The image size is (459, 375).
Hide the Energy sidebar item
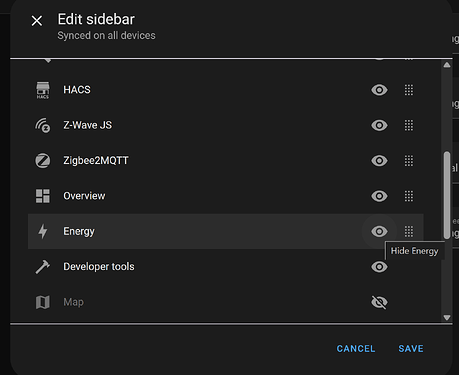(379, 231)
